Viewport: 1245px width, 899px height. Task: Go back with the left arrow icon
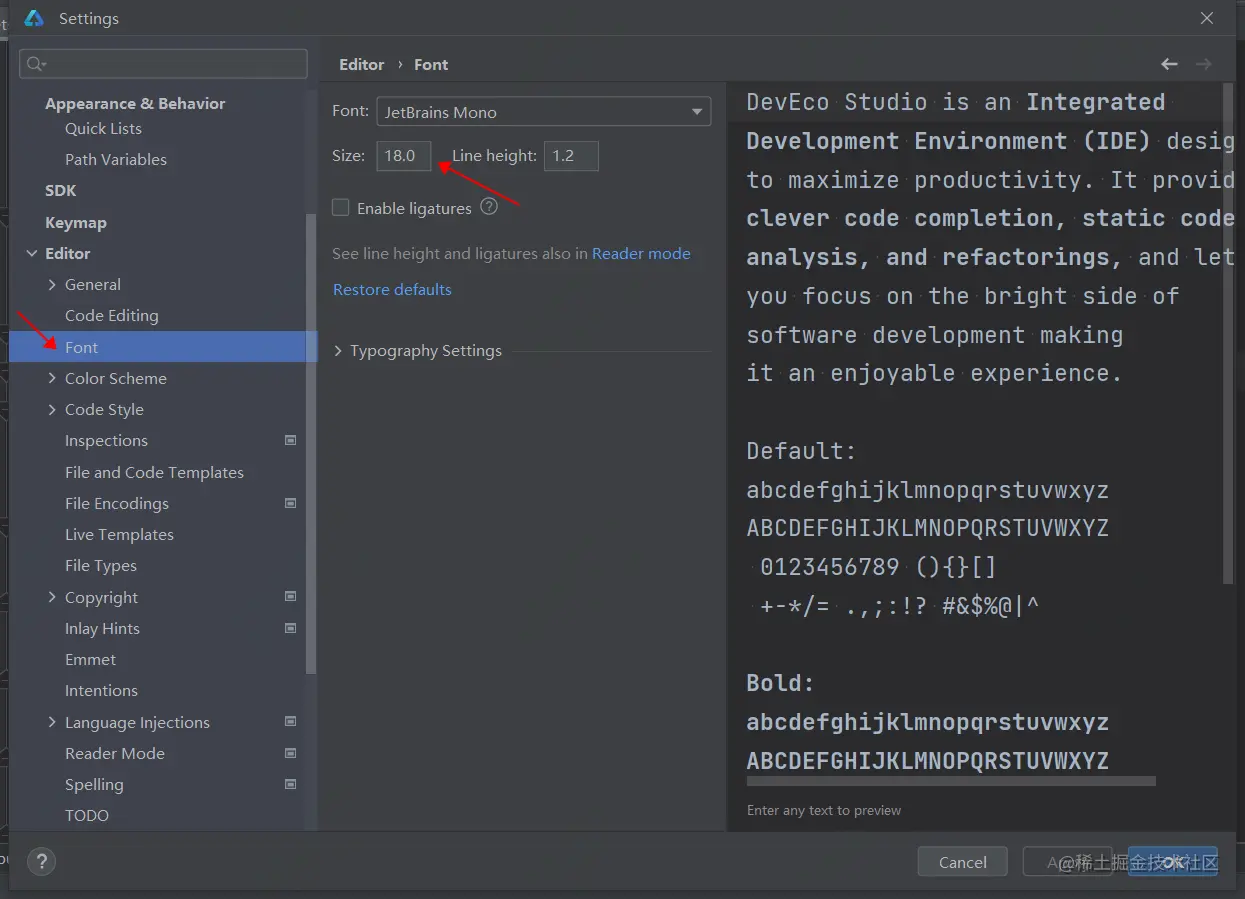(x=1169, y=64)
